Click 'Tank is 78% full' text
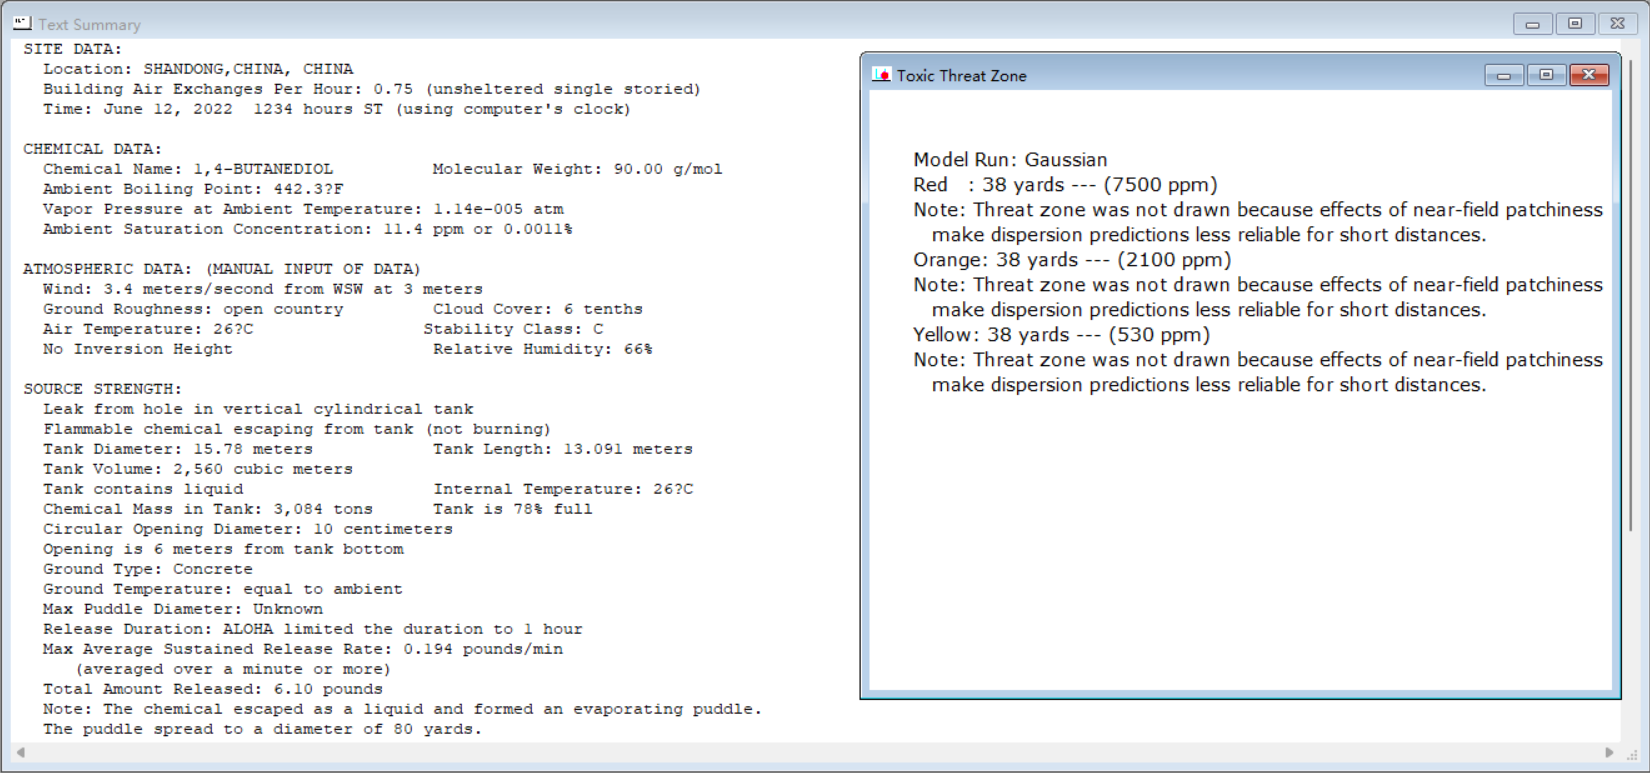Image resolution: width=1650 pixels, height=773 pixels. 513,509
